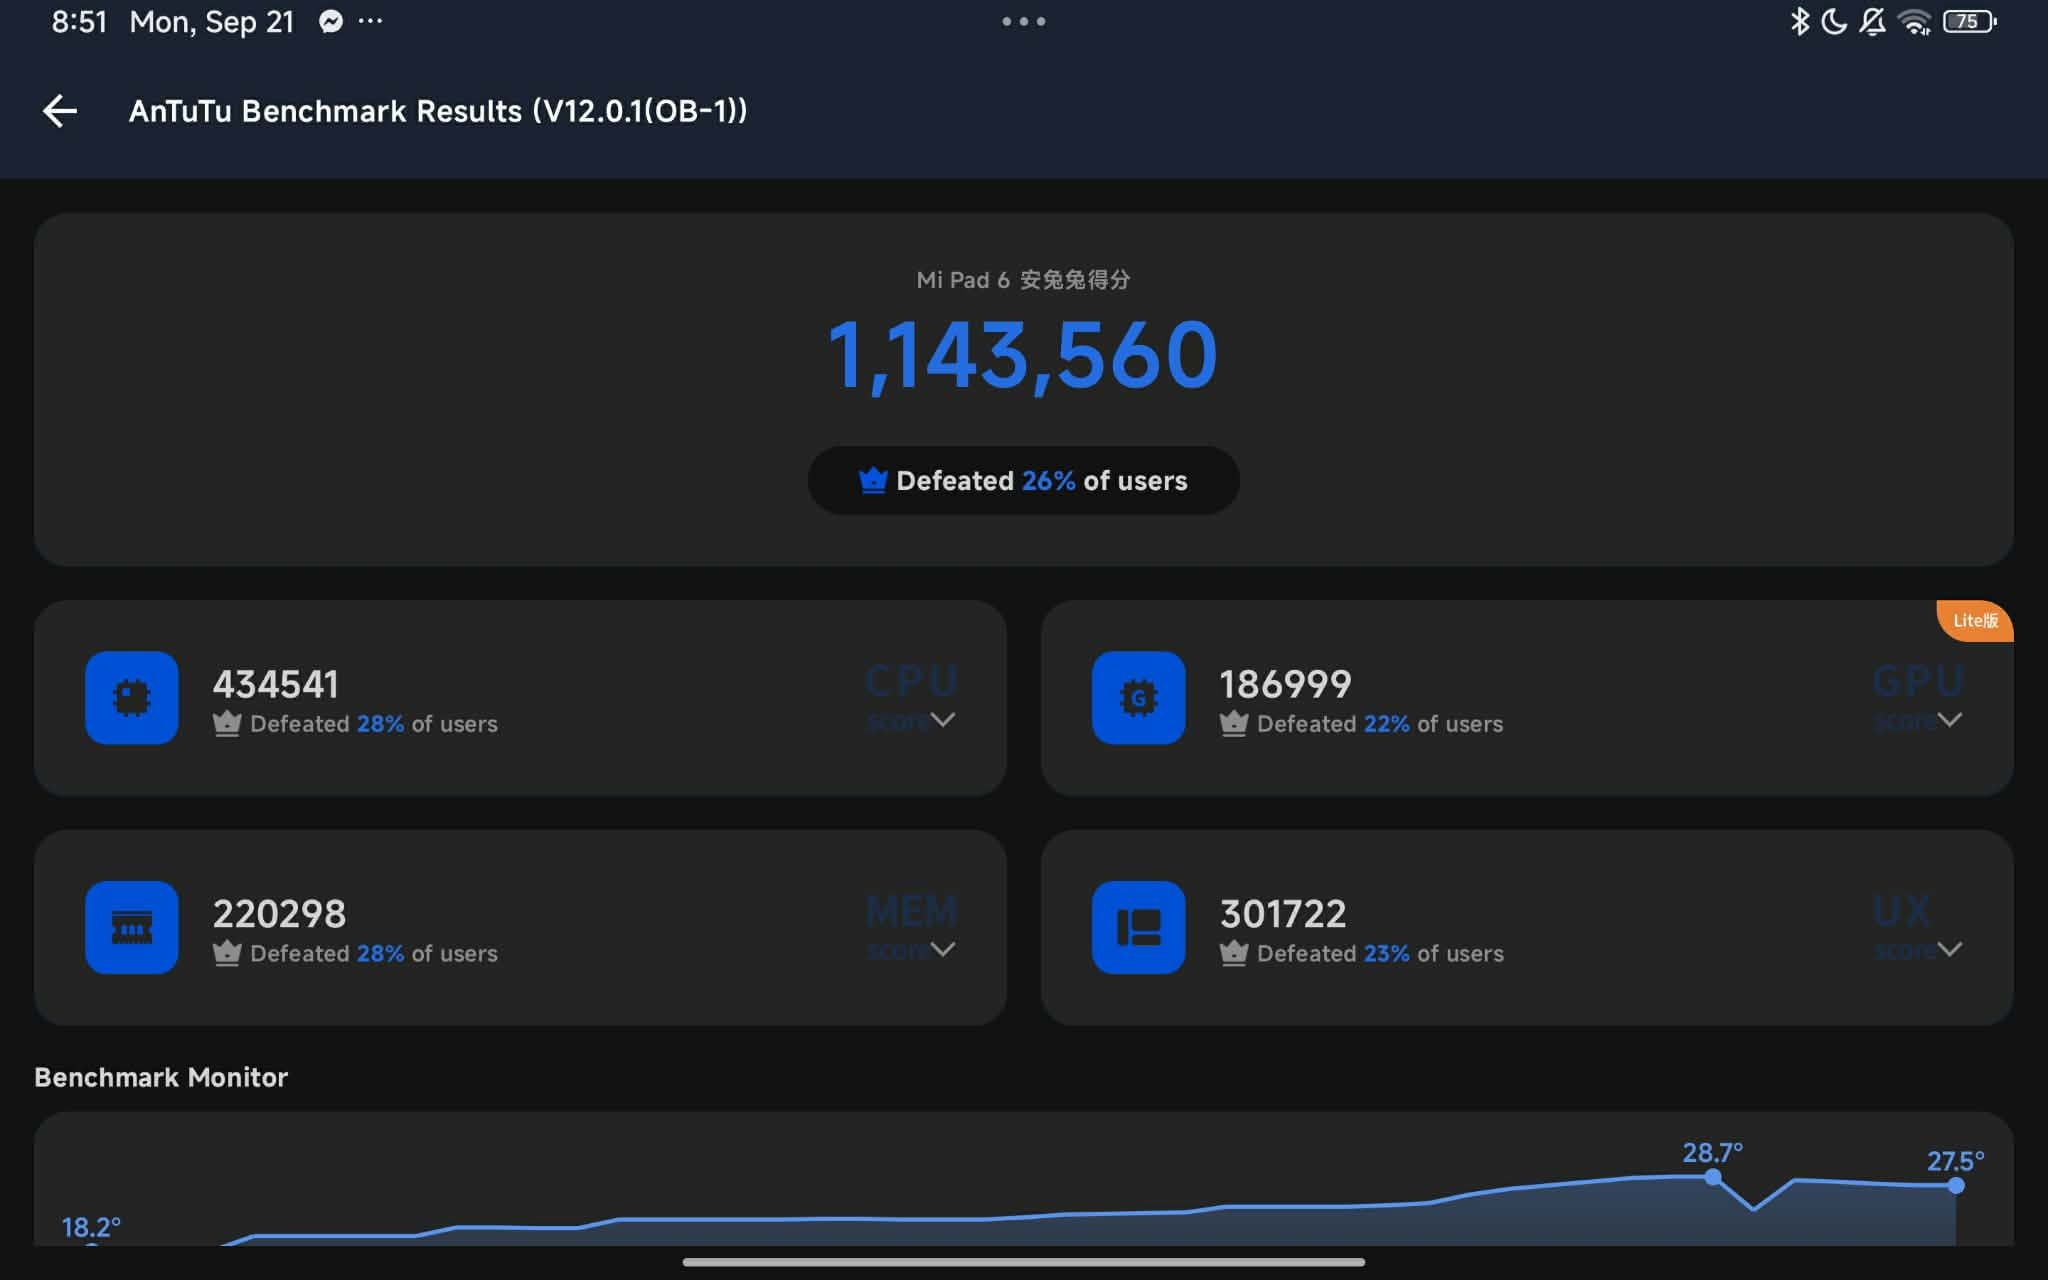This screenshot has height=1280, width=2048.
Task: Tap the crown icon beside Defeated 28% under 220298
Action: coord(227,953)
